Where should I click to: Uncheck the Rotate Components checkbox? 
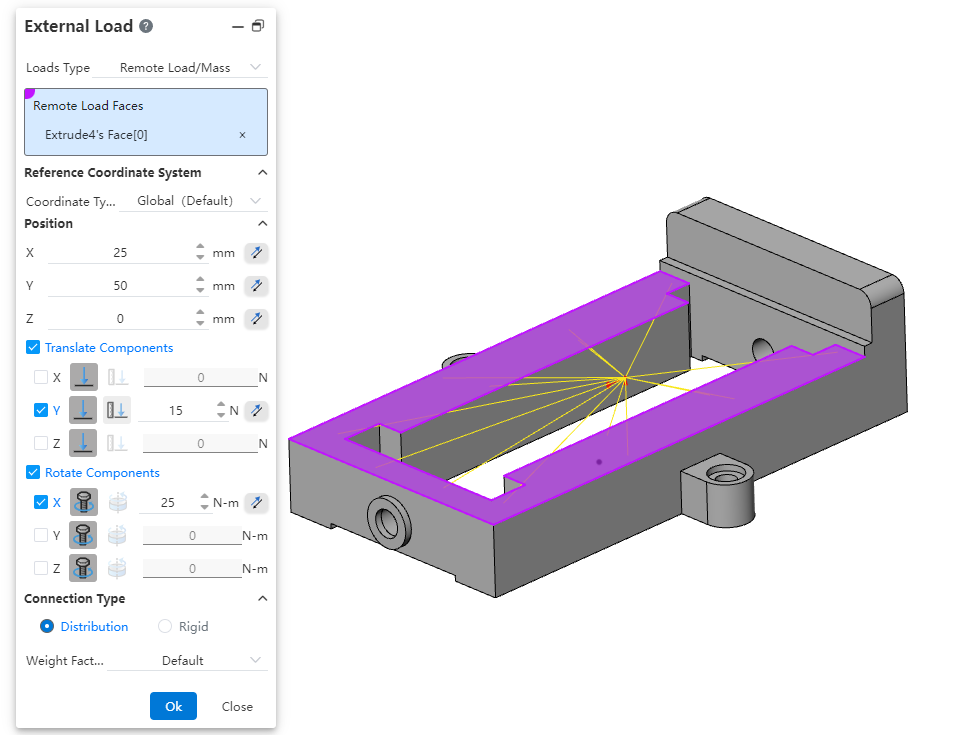pos(33,473)
